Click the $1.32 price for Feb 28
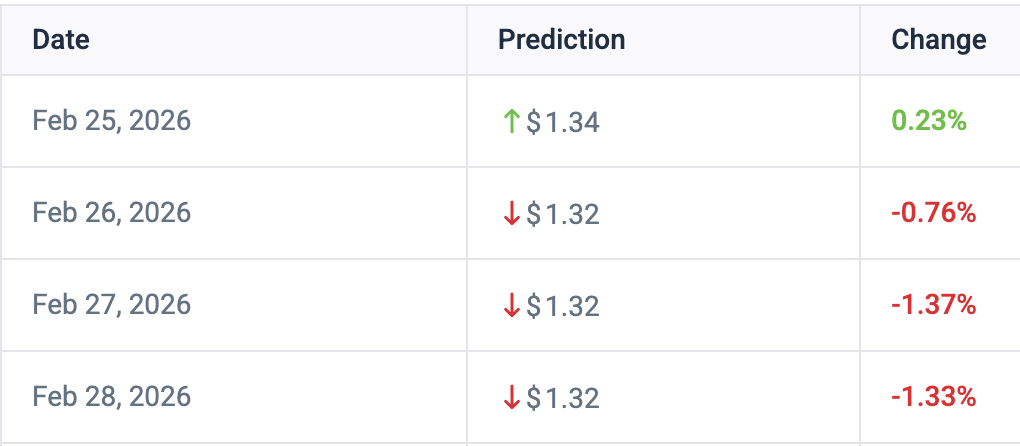This screenshot has width=1020, height=446. [563, 398]
